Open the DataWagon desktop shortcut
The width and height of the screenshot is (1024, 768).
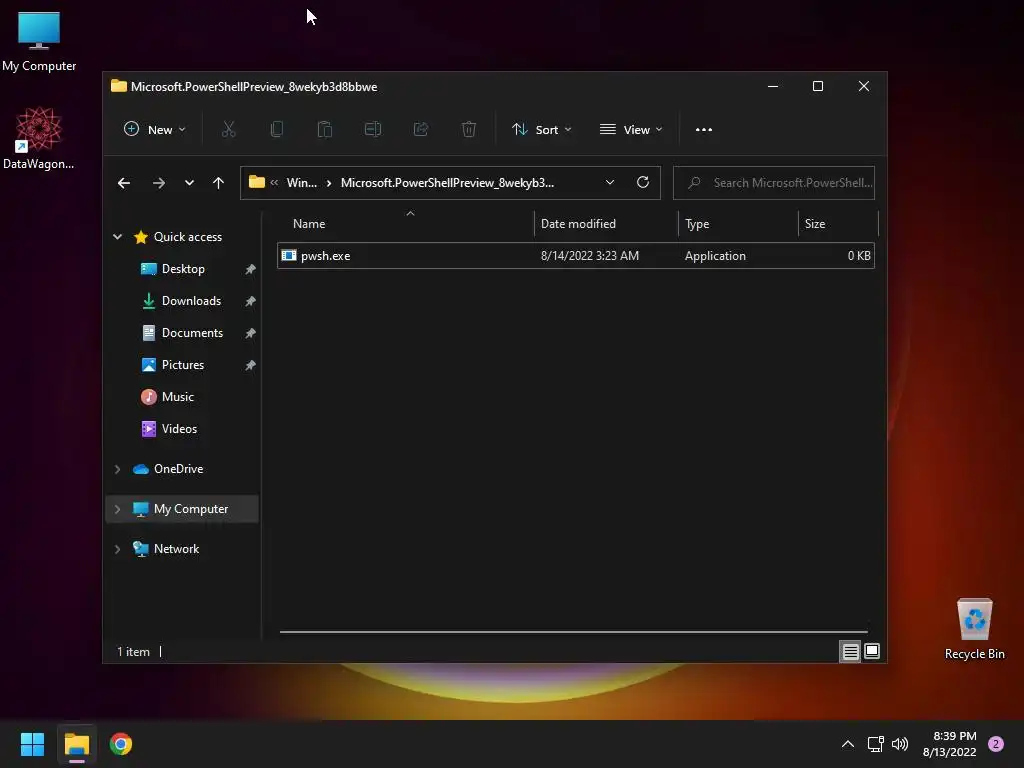(39, 138)
